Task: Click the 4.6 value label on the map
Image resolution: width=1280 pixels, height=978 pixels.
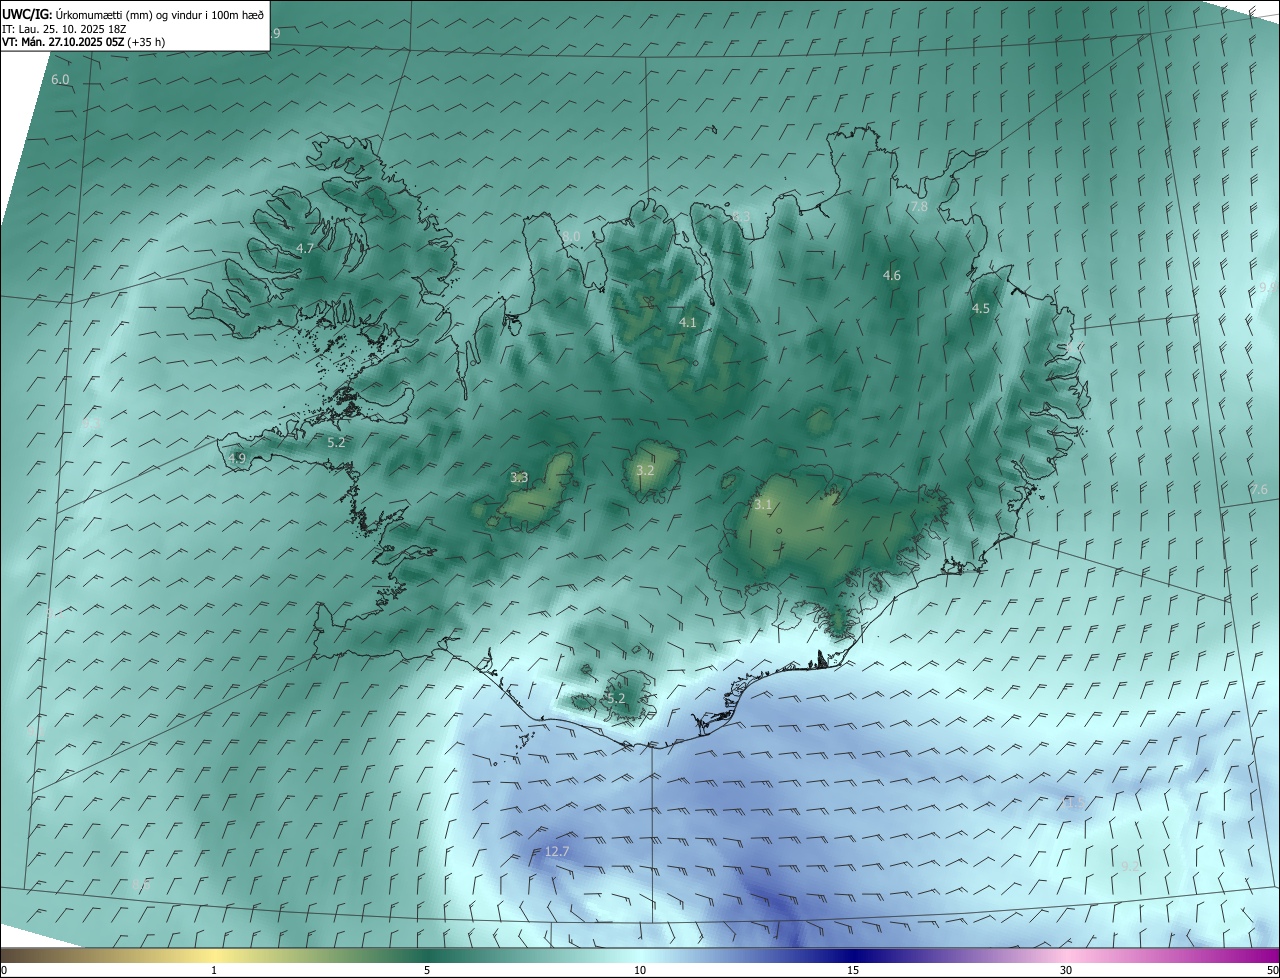Action: (891, 275)
